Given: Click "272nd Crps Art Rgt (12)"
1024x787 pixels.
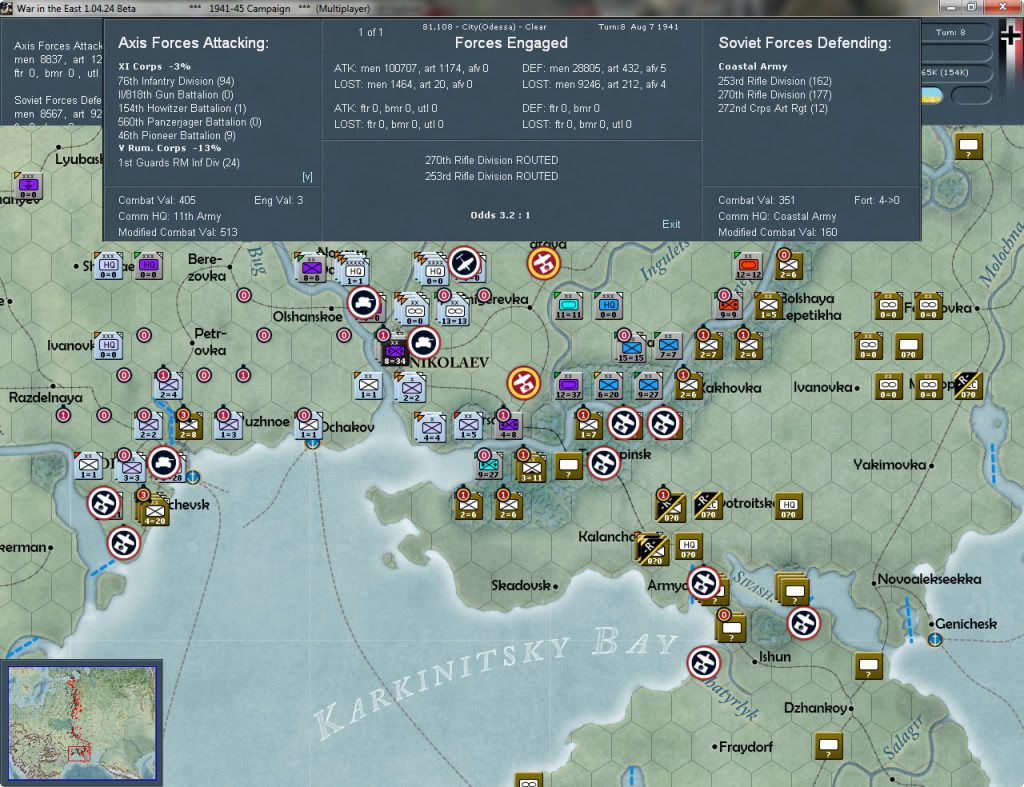Looking at the screenshot, I should (x=773, y=108).
